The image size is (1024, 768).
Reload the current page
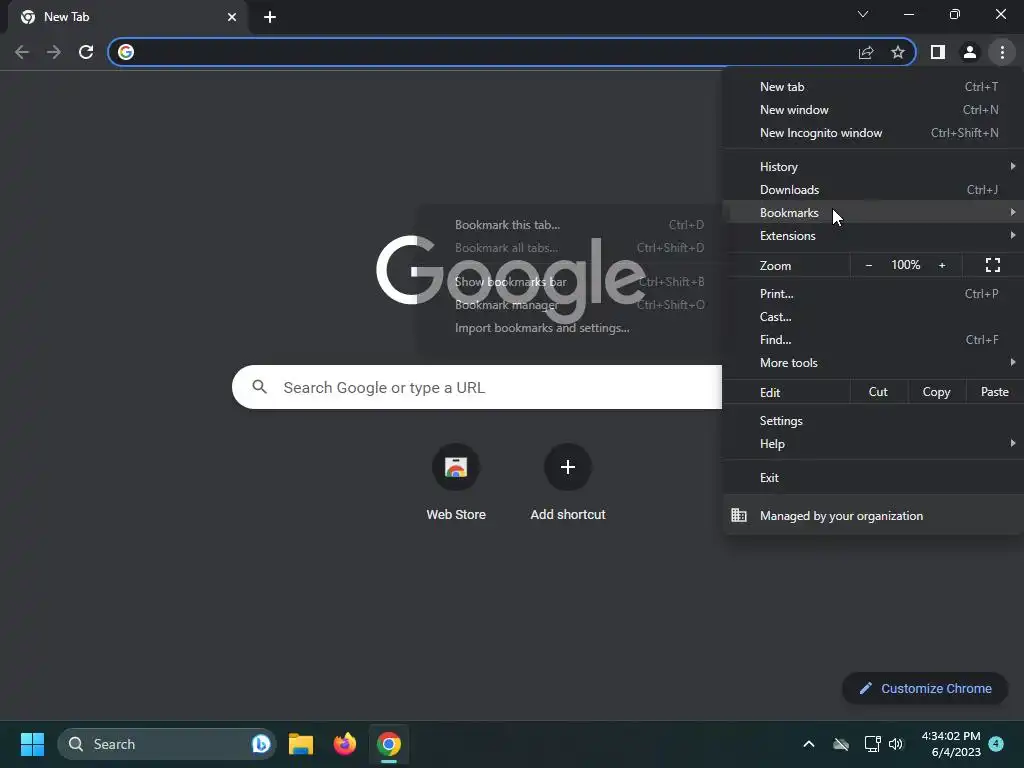(86, 52)
